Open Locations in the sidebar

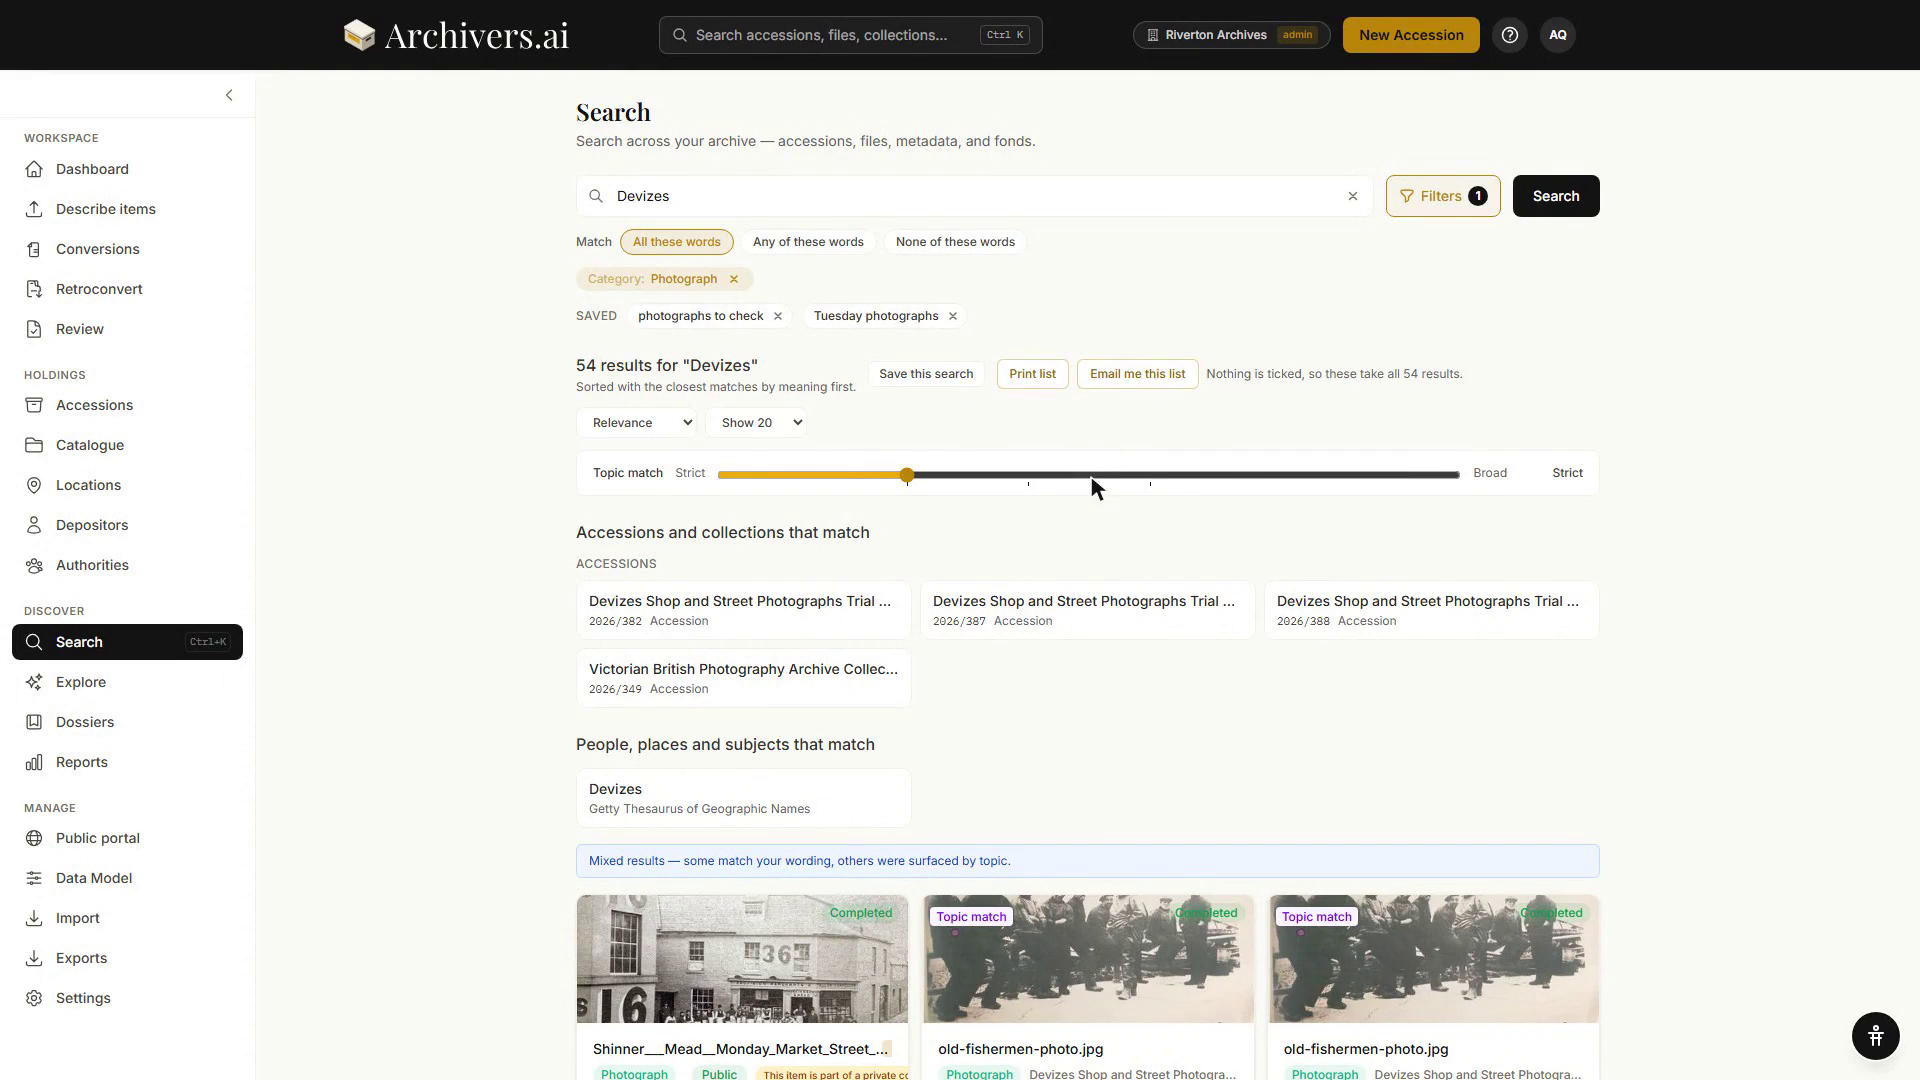127,485
